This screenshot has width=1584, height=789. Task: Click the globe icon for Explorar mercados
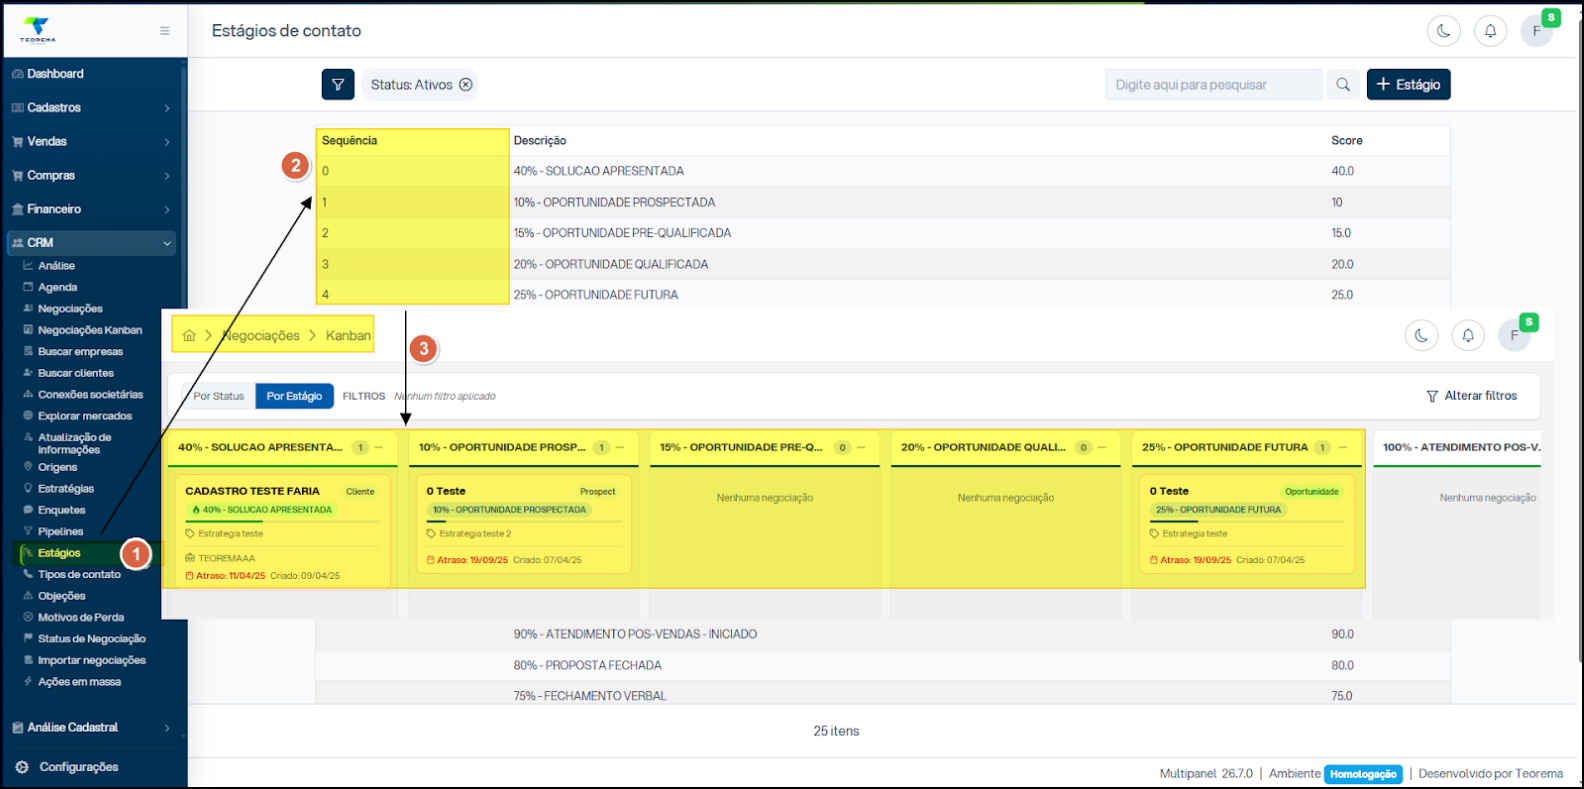[x=28, y=416]
